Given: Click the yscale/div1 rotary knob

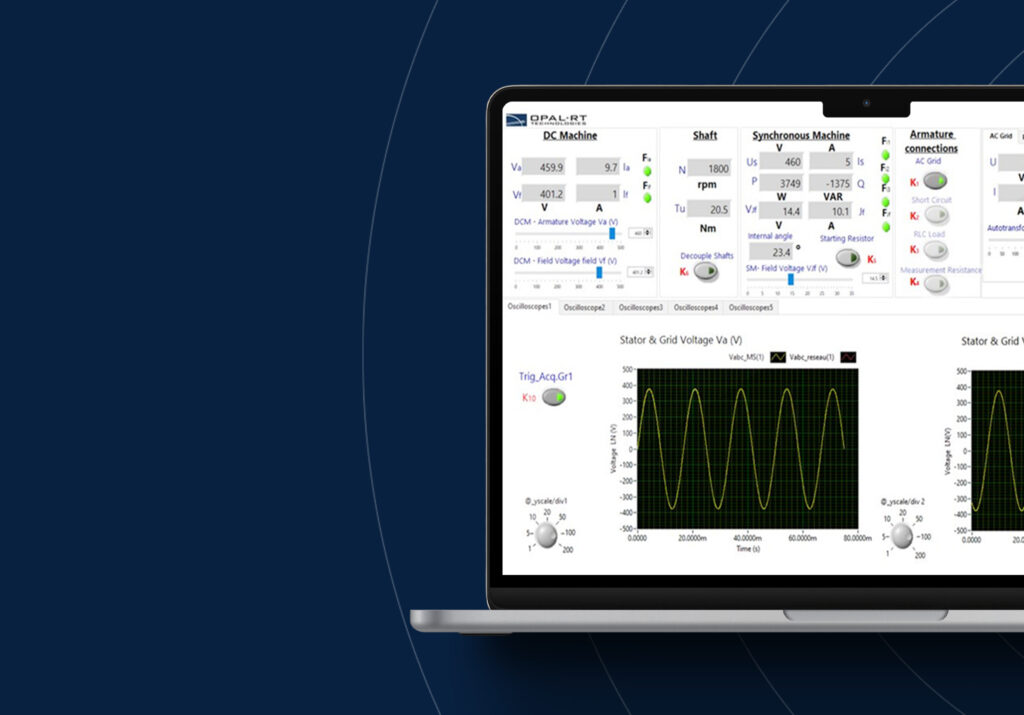Looking at the screenshot, I should coord(546,535).
